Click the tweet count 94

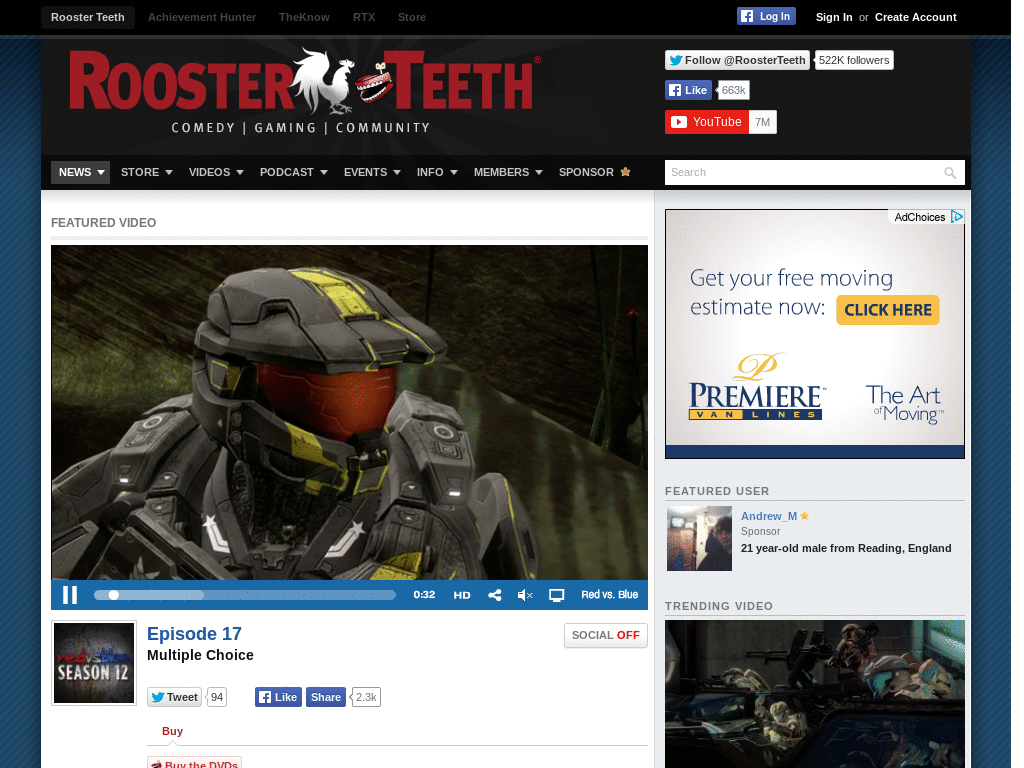pyautogui.click(x=217, y=697)
